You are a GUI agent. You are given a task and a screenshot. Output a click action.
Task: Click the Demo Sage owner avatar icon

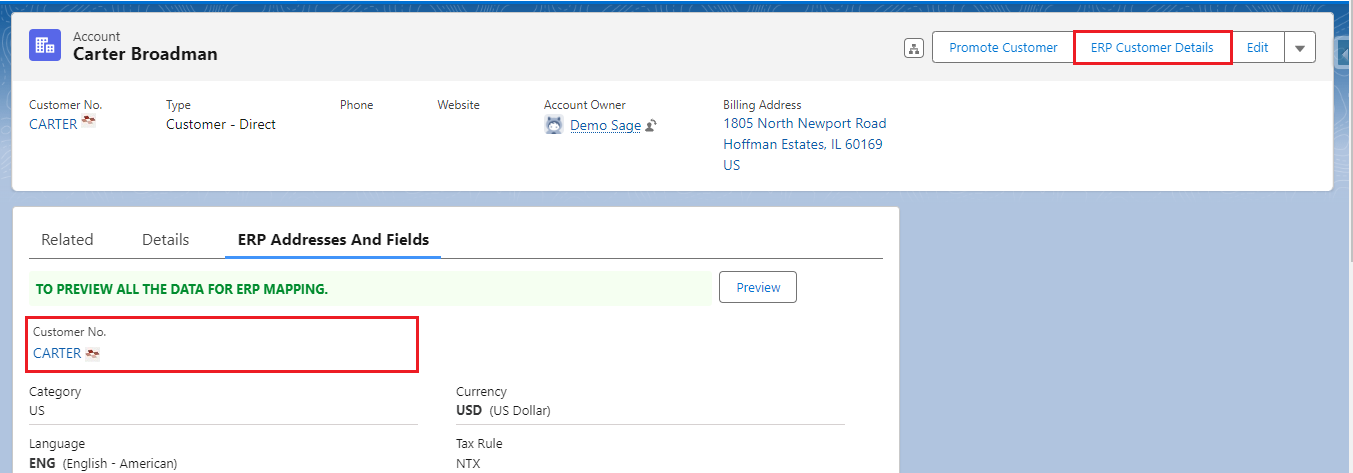pos(554,125)
